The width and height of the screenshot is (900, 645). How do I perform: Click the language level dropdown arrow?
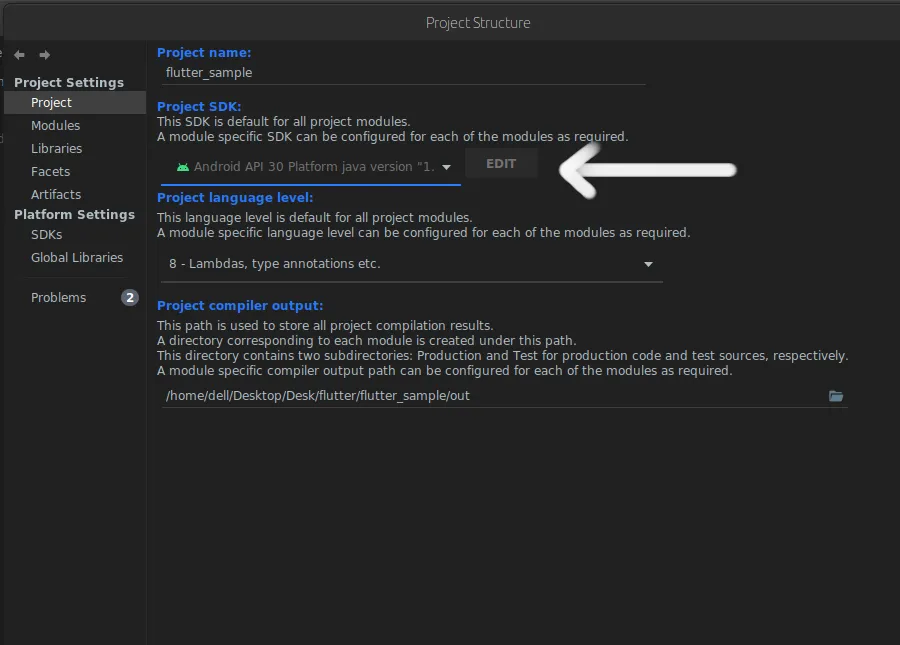tap(648, 265)
